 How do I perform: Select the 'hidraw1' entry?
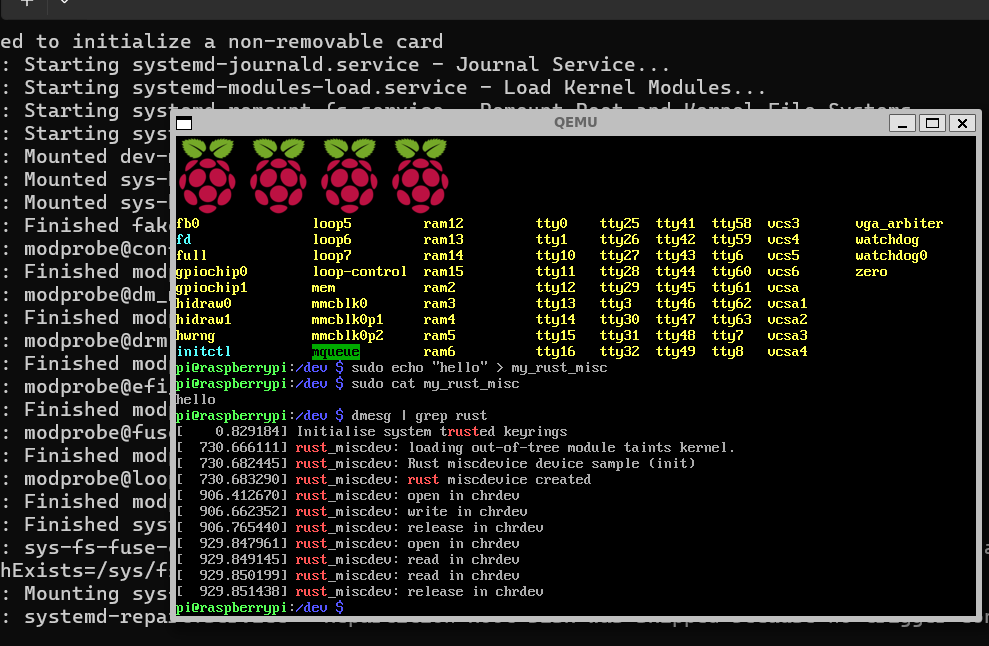click(204, 319)
